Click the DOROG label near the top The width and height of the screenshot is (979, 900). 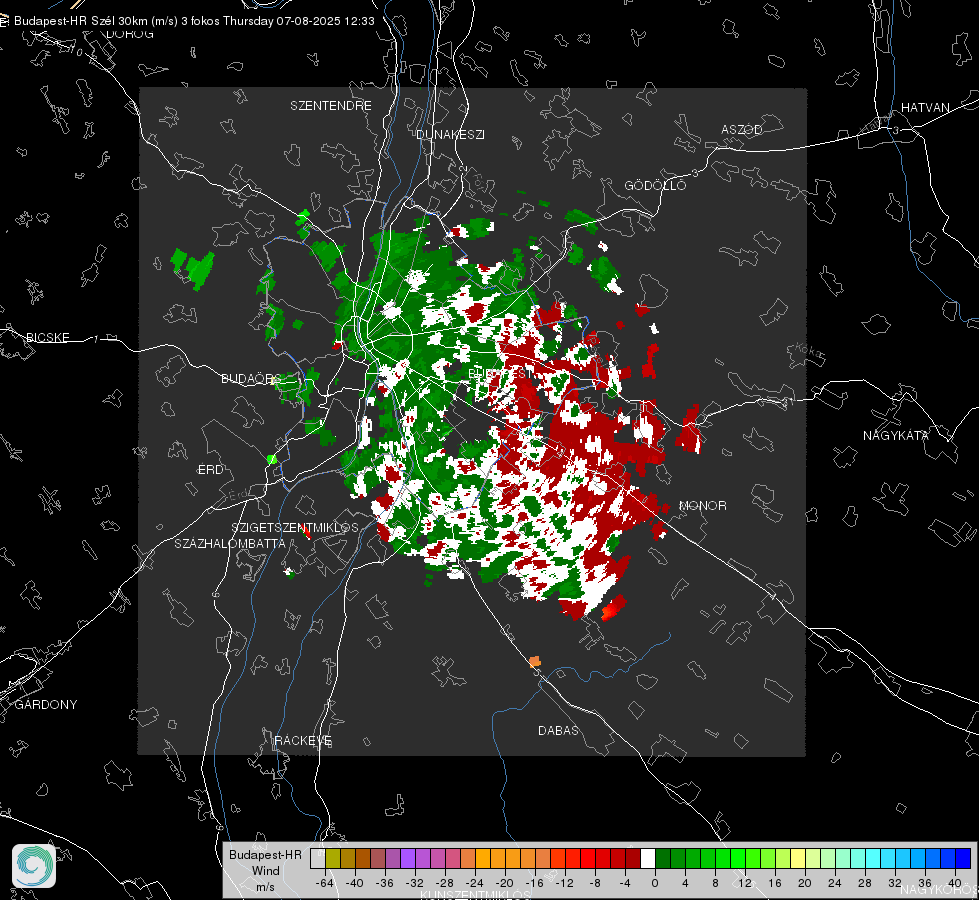[x=130, y=34]
